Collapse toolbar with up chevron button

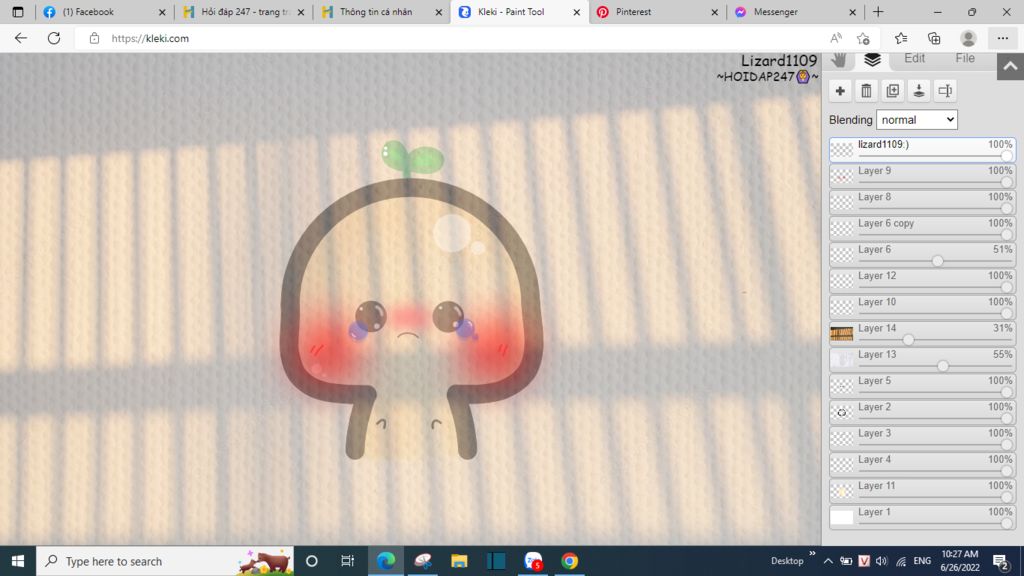1010,66
